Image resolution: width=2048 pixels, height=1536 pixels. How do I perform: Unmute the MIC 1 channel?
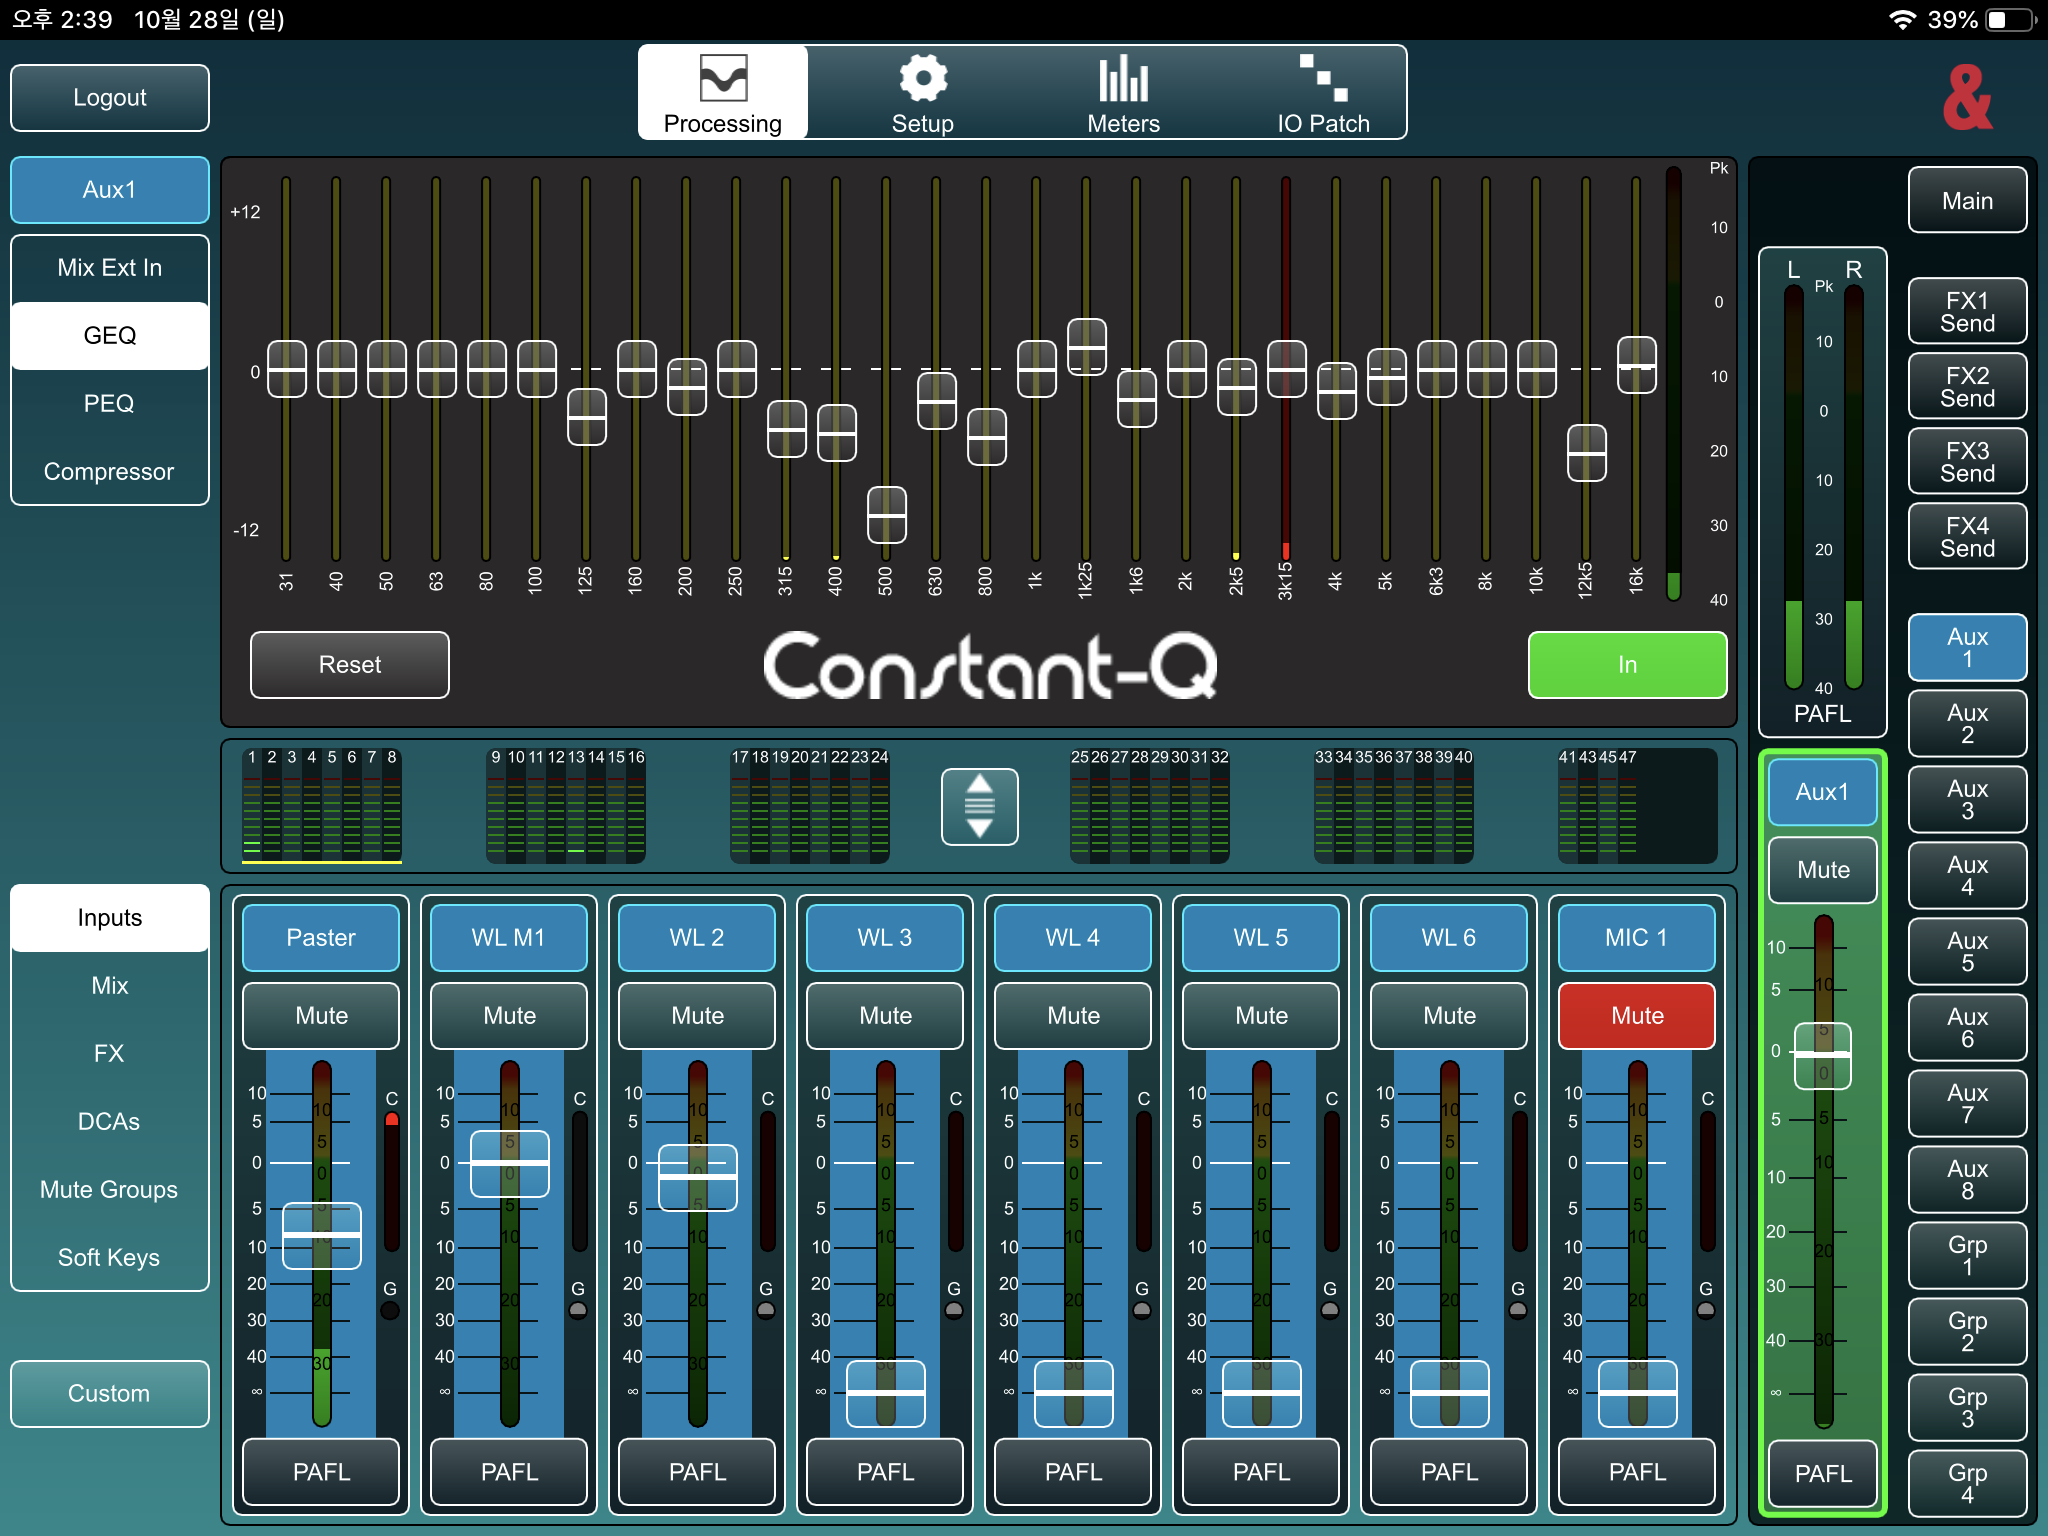[x=1636, y=1016]
